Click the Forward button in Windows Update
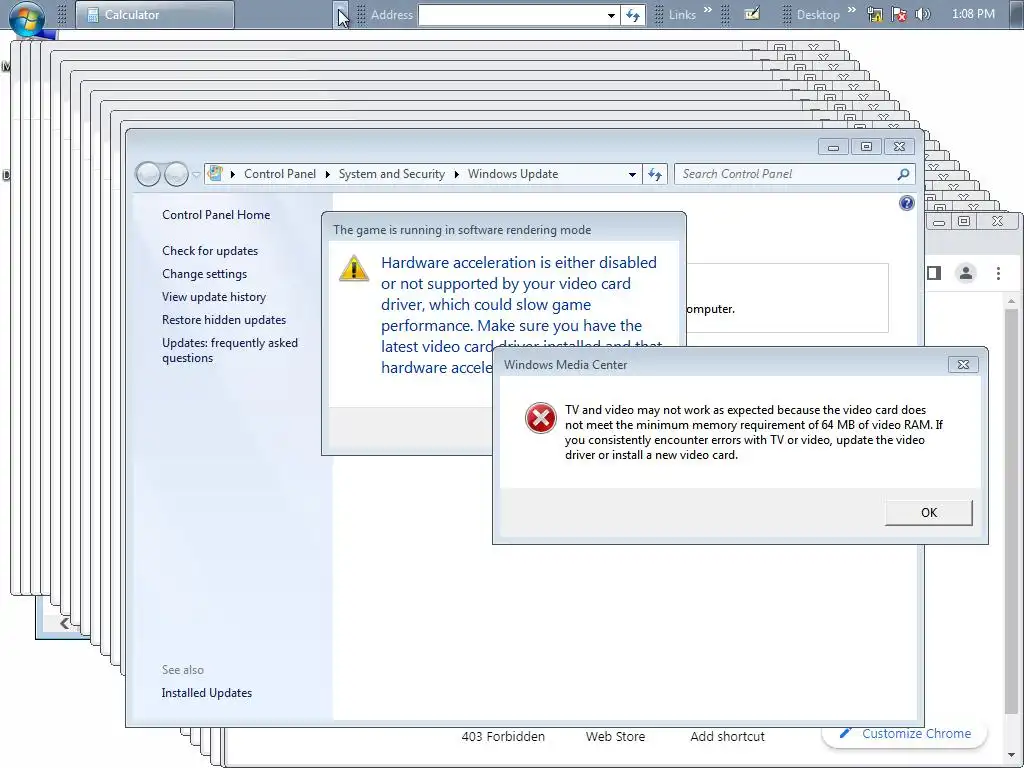This screenshot has width=1024, height=768. coord(176,174)
